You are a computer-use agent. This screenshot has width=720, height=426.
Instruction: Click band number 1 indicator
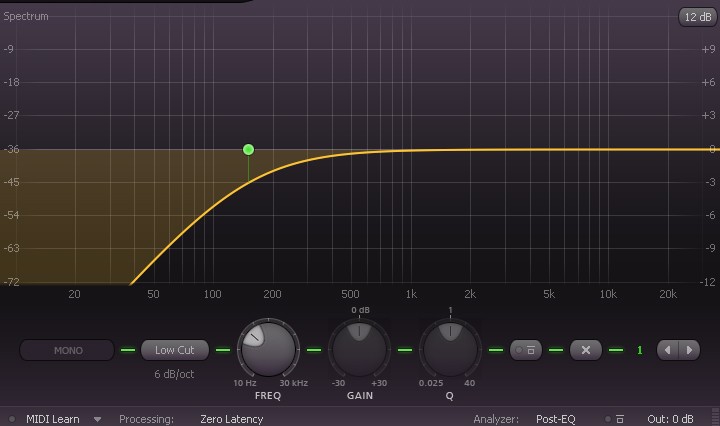639,350
